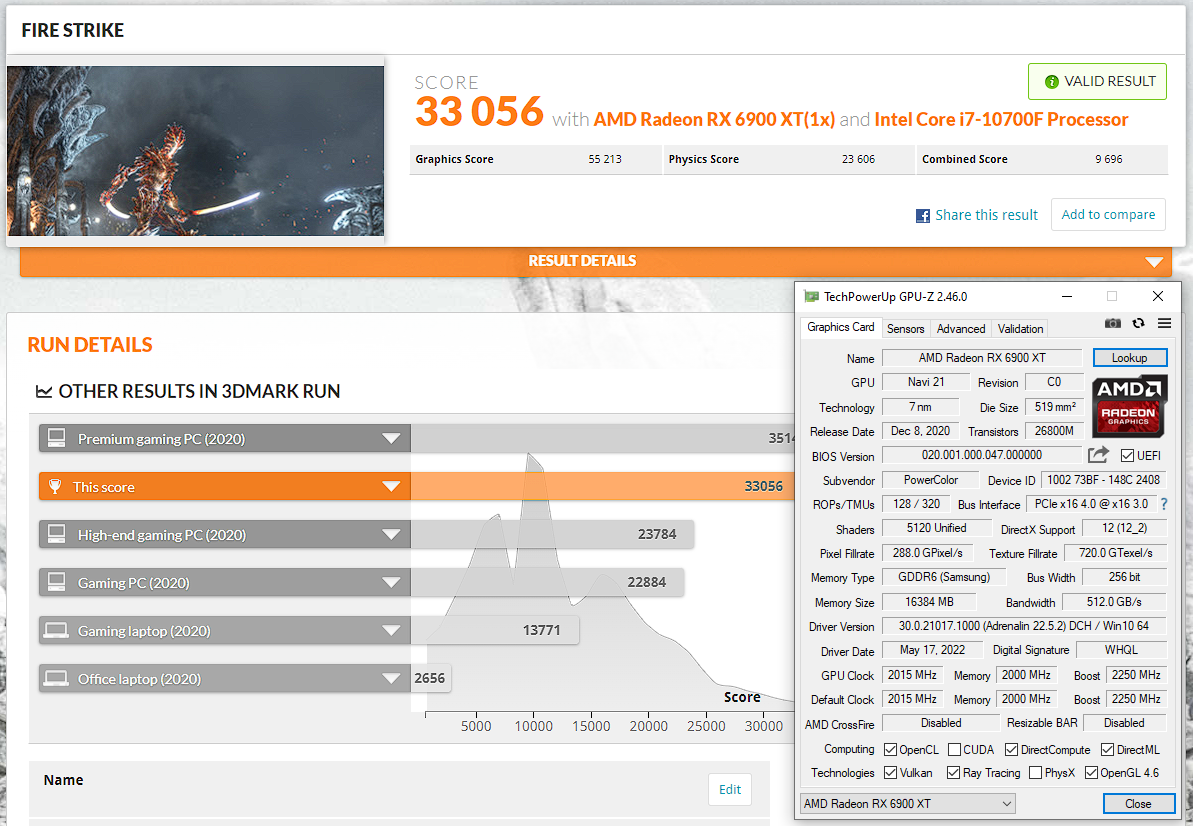1193x826 pixels.
Task: Switch to the Sensors tab
Action: (x=906, y=329)
